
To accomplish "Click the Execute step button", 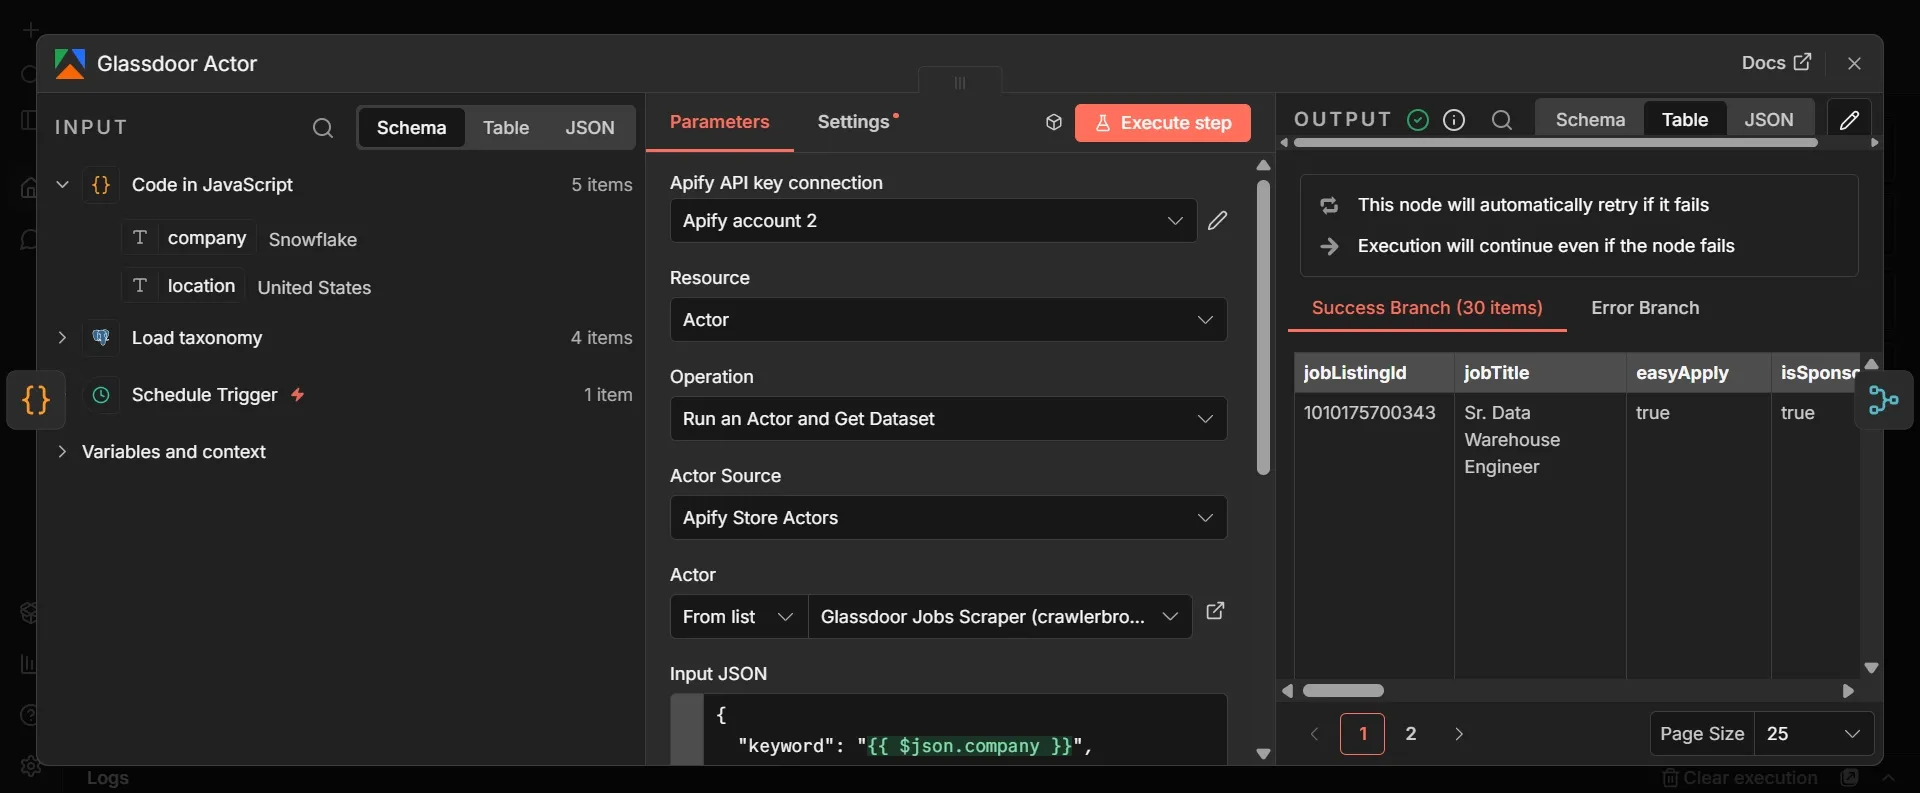I will (x=1163, y=123).
